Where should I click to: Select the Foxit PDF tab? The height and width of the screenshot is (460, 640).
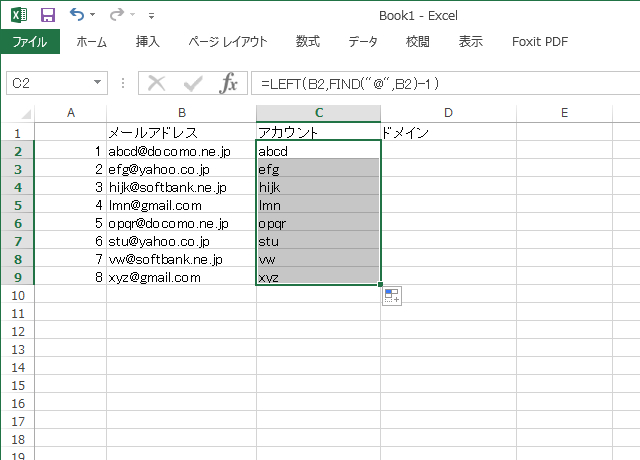[x=541, y=42]
